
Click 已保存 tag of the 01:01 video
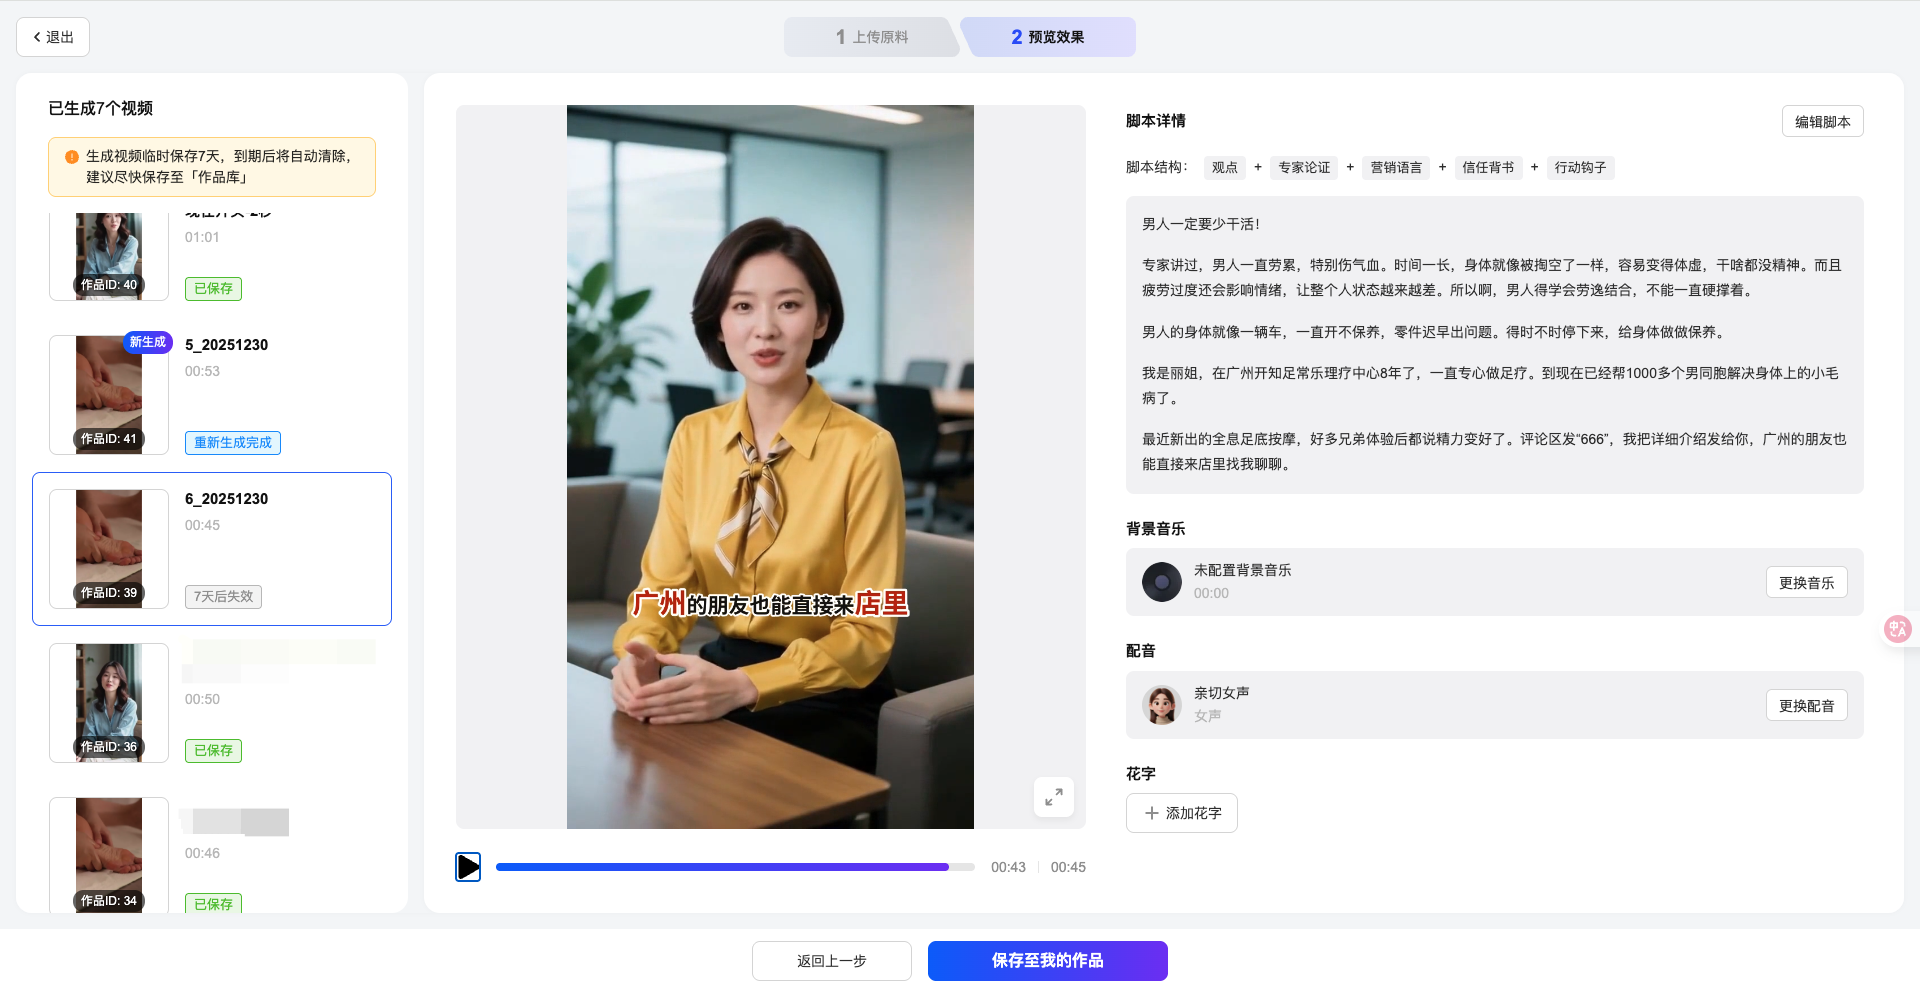tap(213, 289)
